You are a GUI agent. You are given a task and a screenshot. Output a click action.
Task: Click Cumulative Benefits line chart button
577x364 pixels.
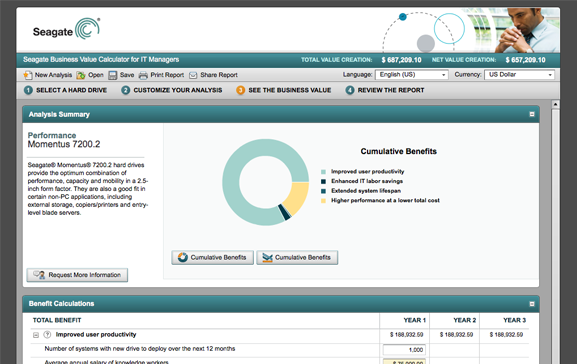297,258
